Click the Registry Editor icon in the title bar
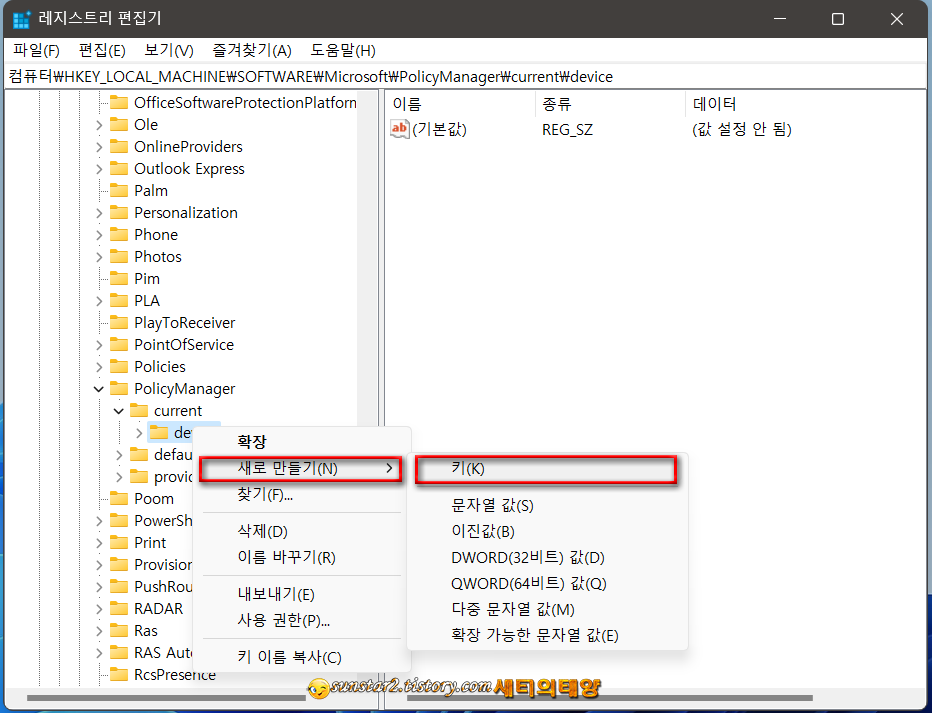This screenshot has width=932, height=713. (x=22, y=18)
